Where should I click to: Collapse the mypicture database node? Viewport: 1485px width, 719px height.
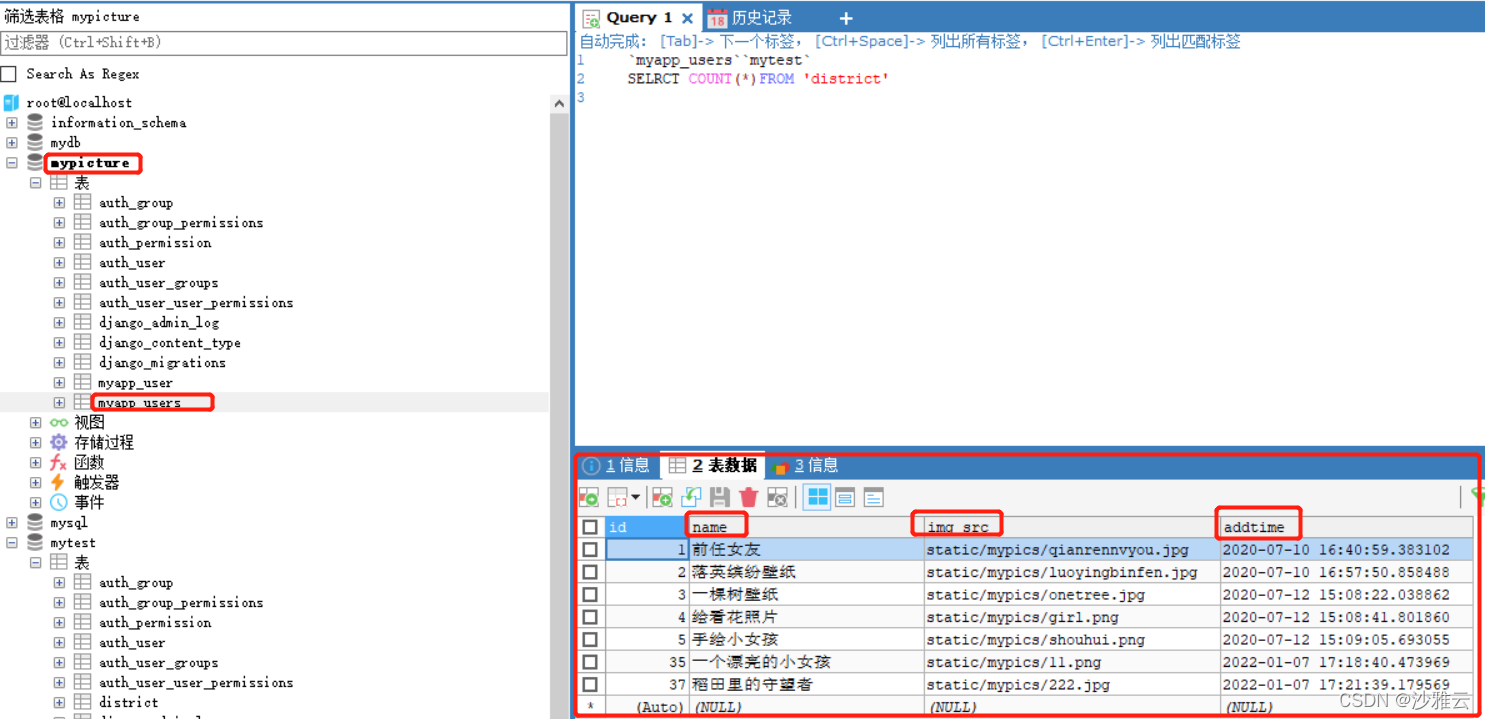[12, 162]
